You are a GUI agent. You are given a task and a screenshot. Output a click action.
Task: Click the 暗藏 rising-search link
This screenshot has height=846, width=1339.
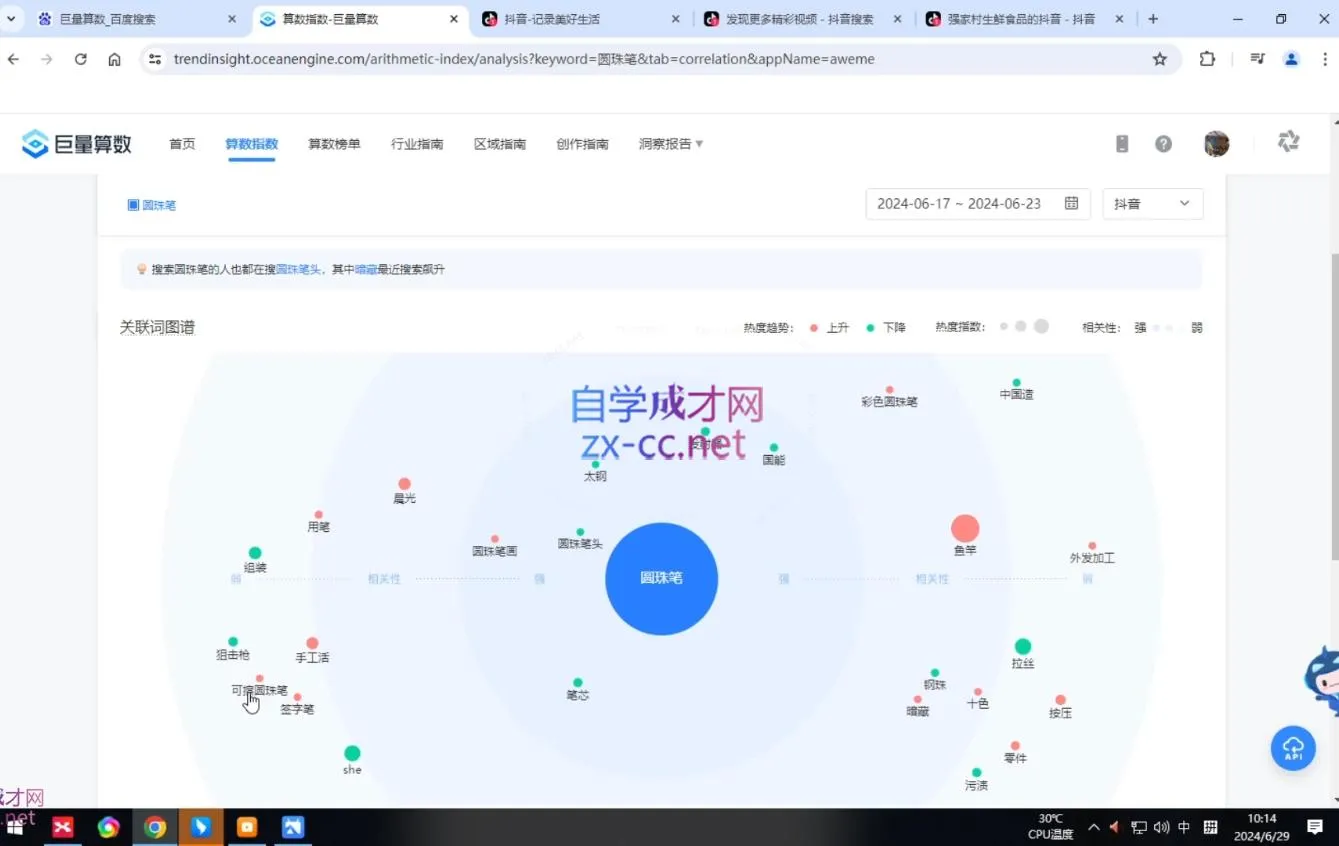pos(365,269)
